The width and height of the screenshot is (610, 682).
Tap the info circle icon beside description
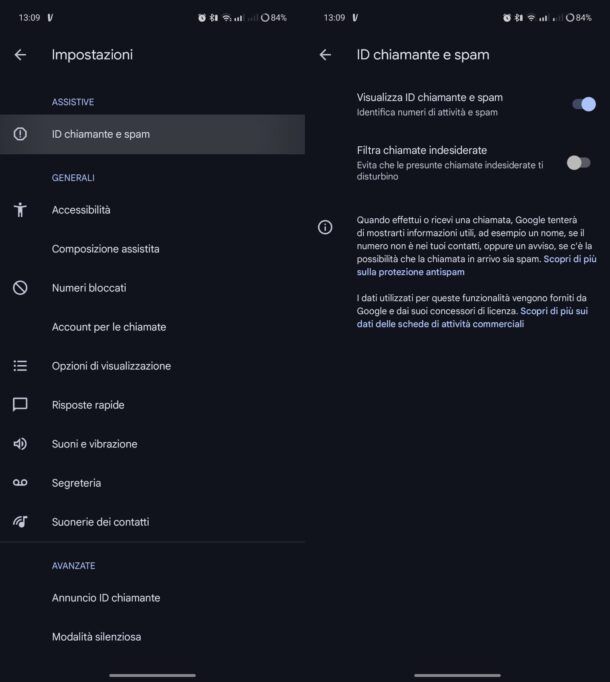pos(325,227)
